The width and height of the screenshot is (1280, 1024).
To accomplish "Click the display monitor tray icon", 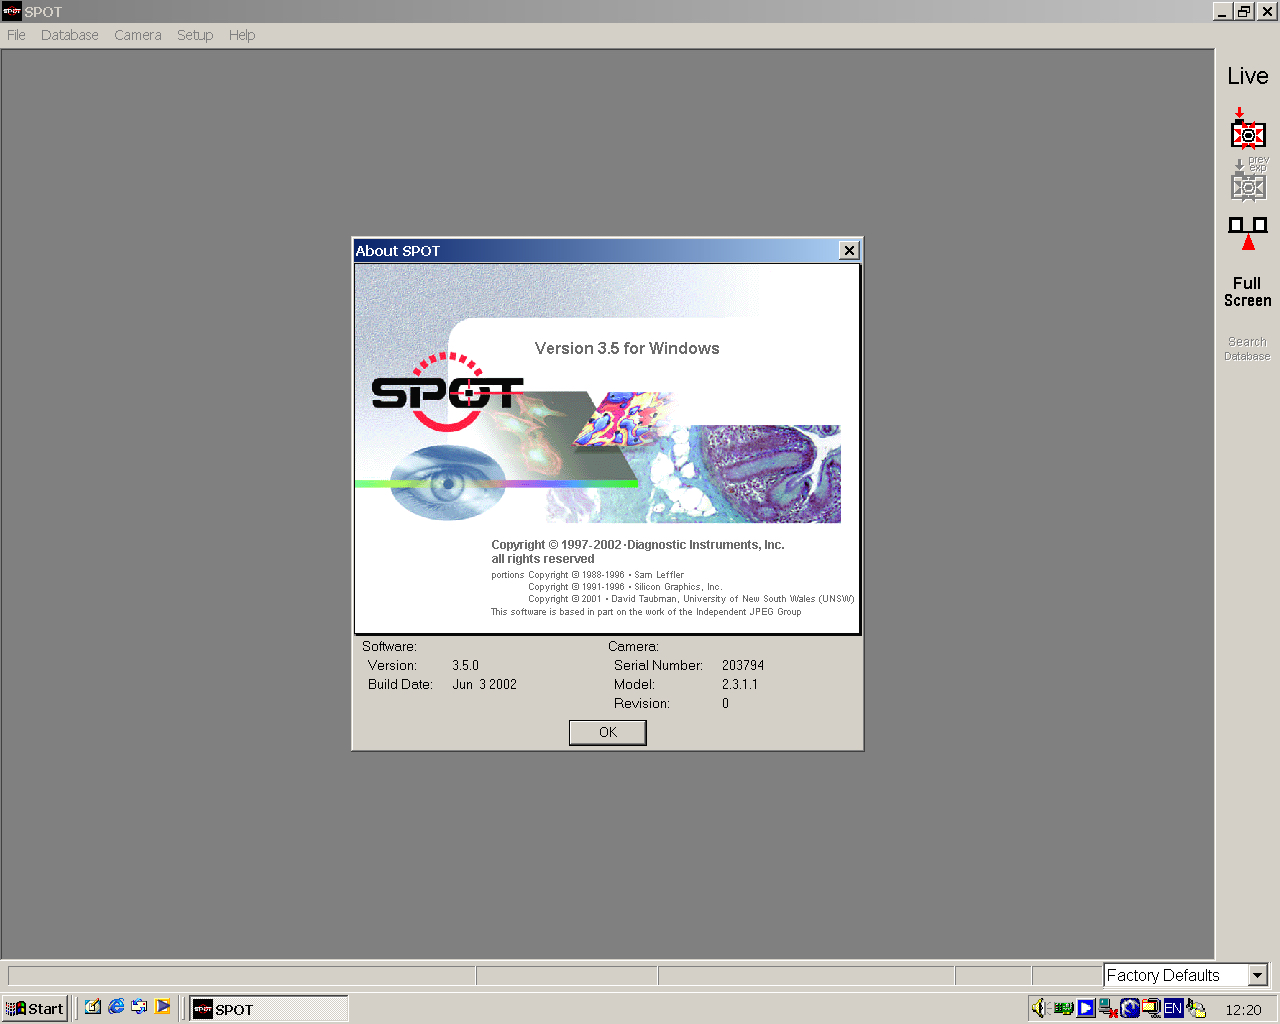I will (x=1152, y=1008).
